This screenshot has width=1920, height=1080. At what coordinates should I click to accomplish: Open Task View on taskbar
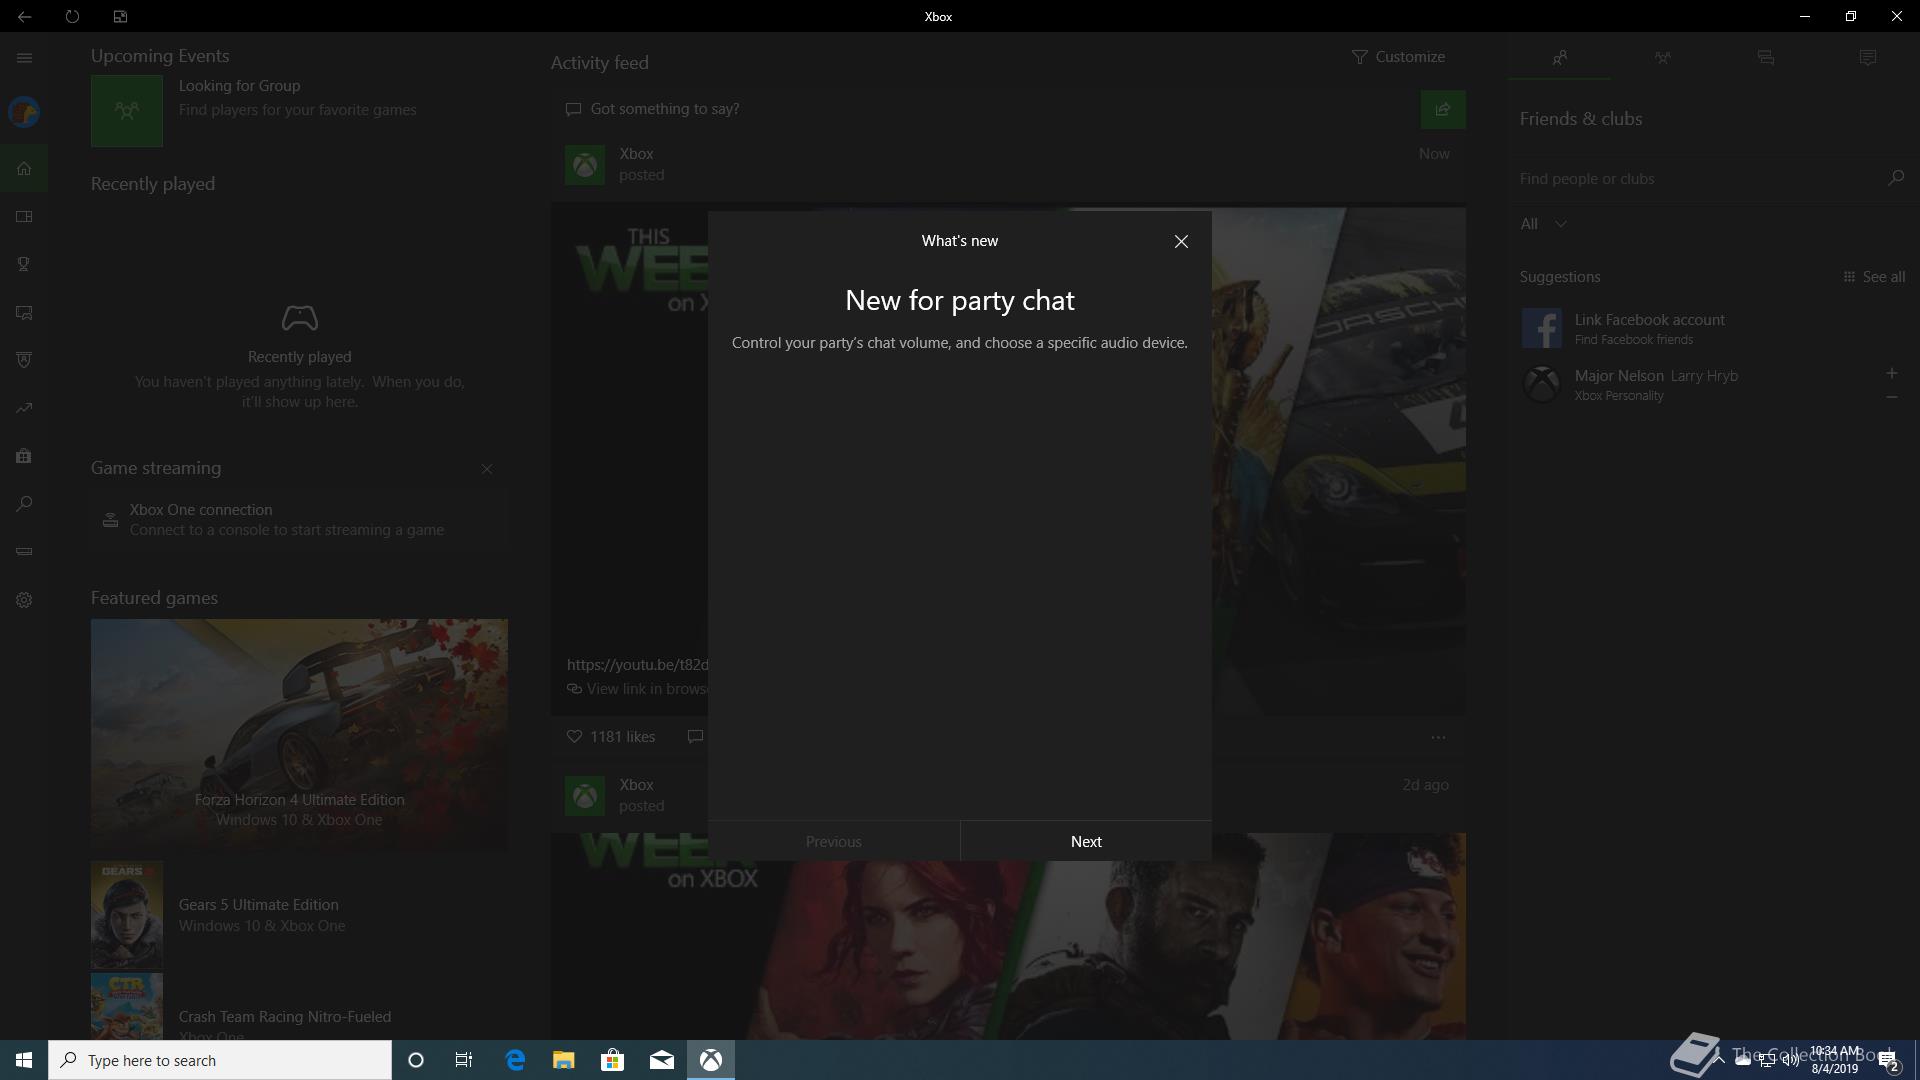coord(464,1060)
